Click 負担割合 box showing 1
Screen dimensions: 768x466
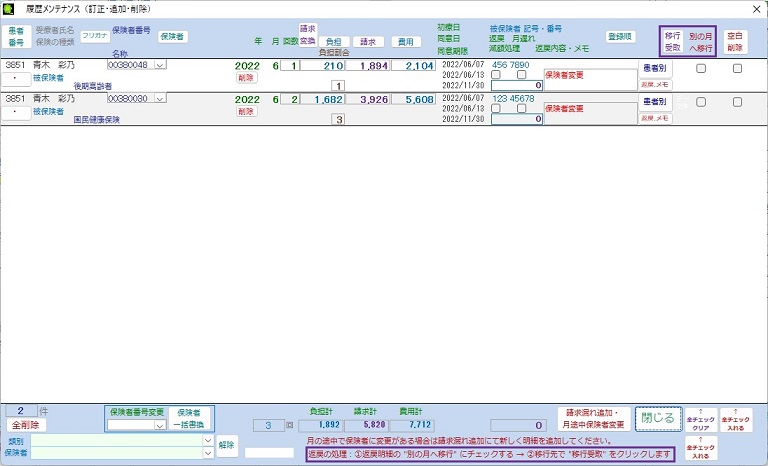click(x=338, y=86)
